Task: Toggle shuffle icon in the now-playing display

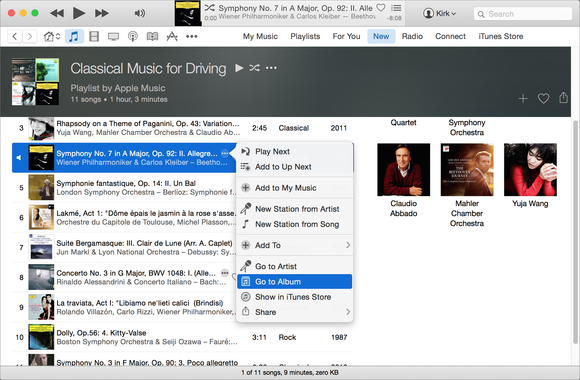Action: coord(210,7)
